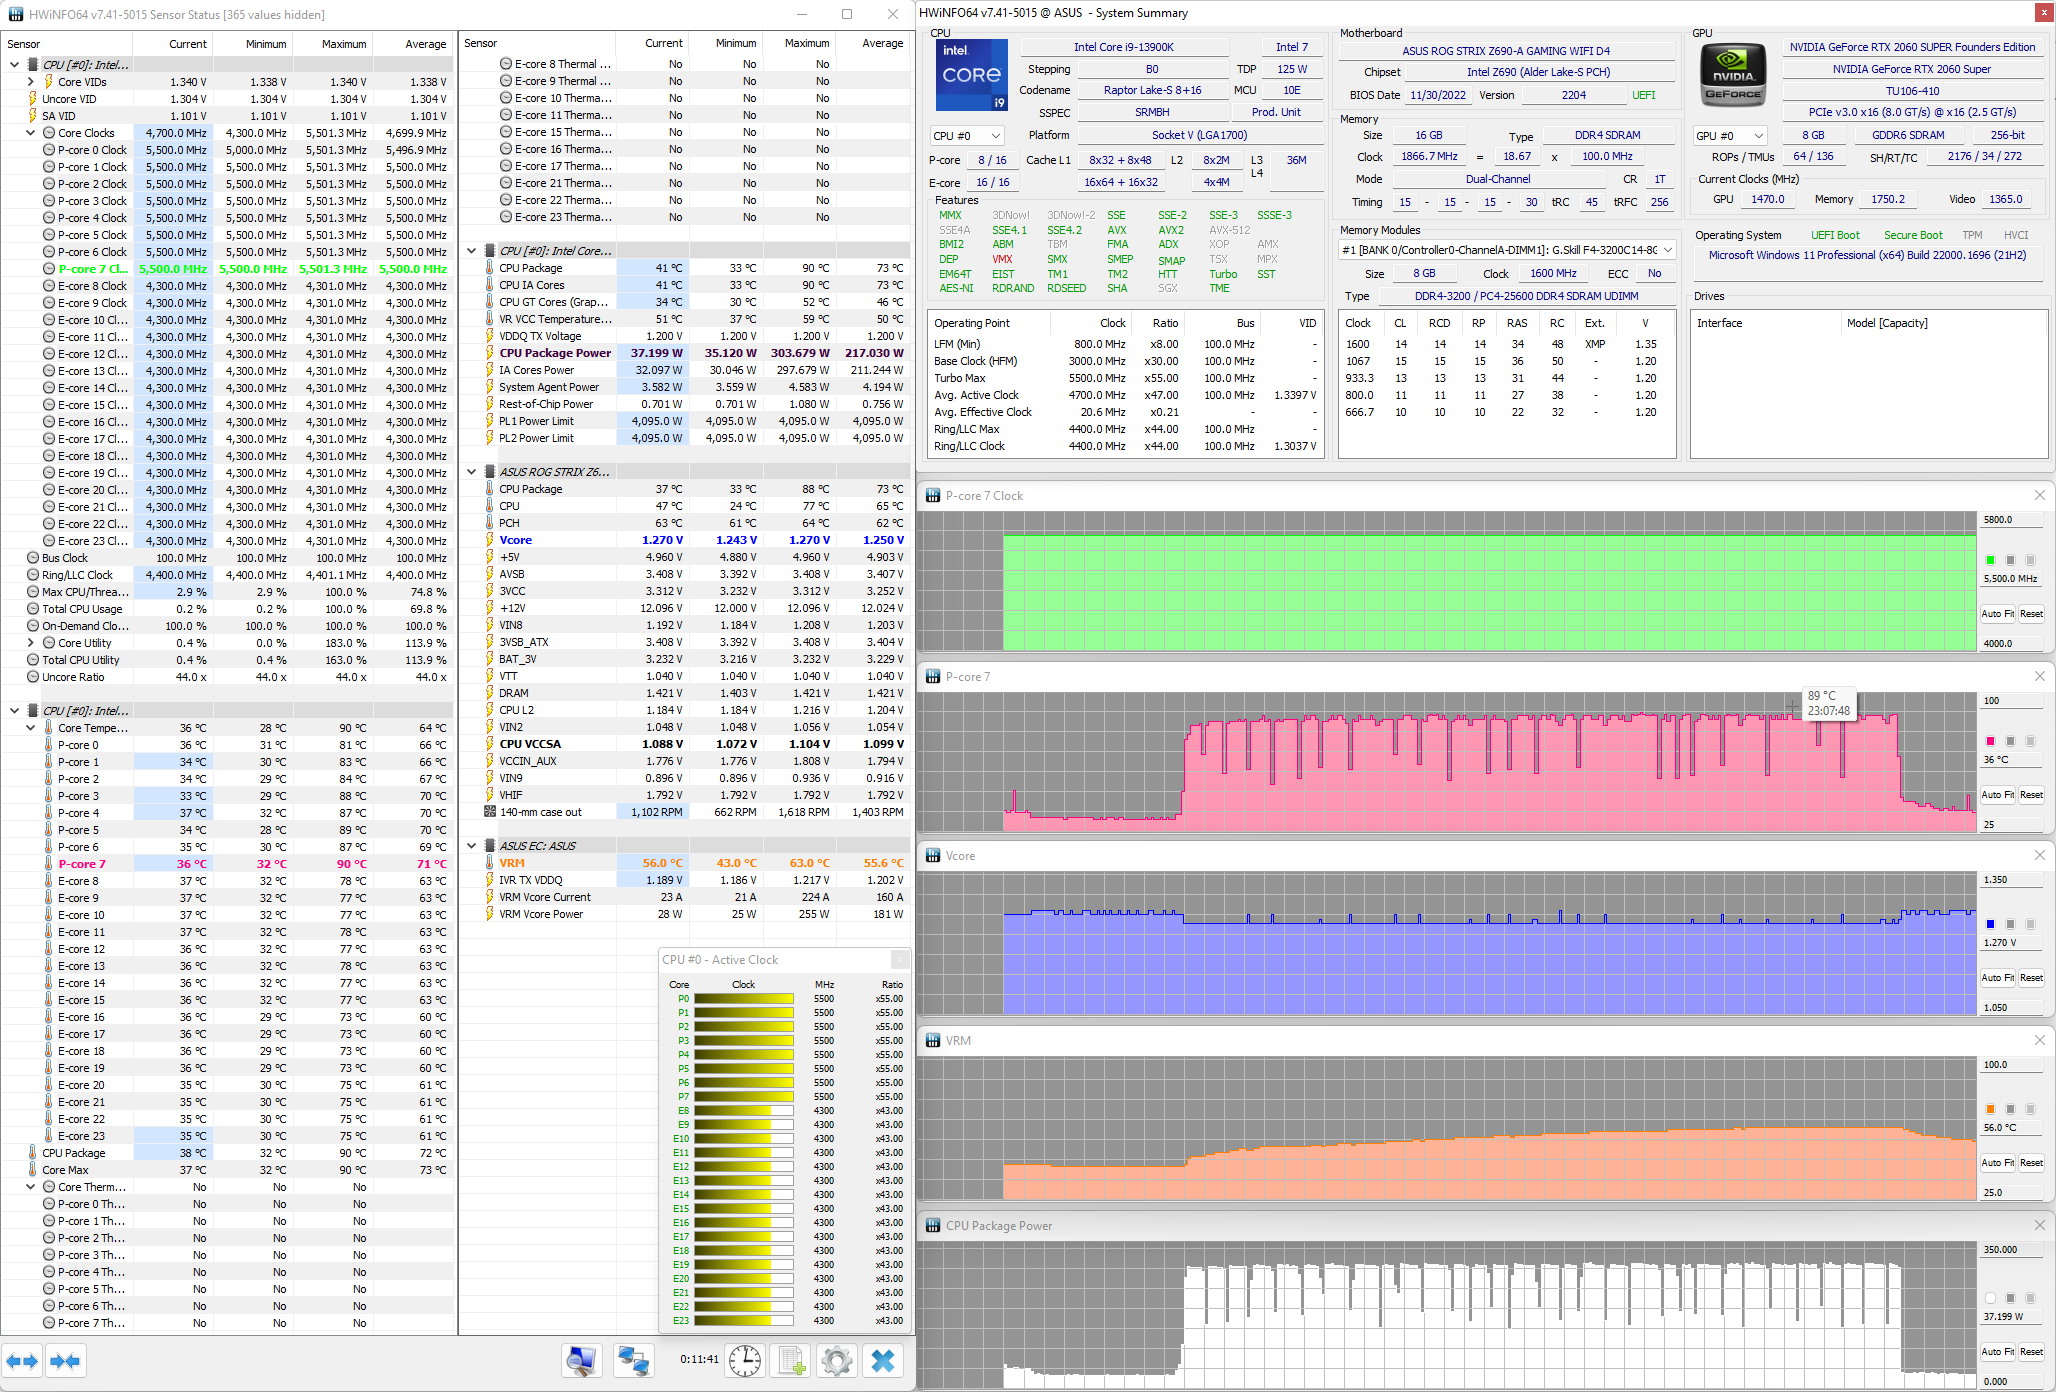Viewport: 2056px width, 1392px height.
Task: Click the log file with plus icon
Action: point(792,1360)
